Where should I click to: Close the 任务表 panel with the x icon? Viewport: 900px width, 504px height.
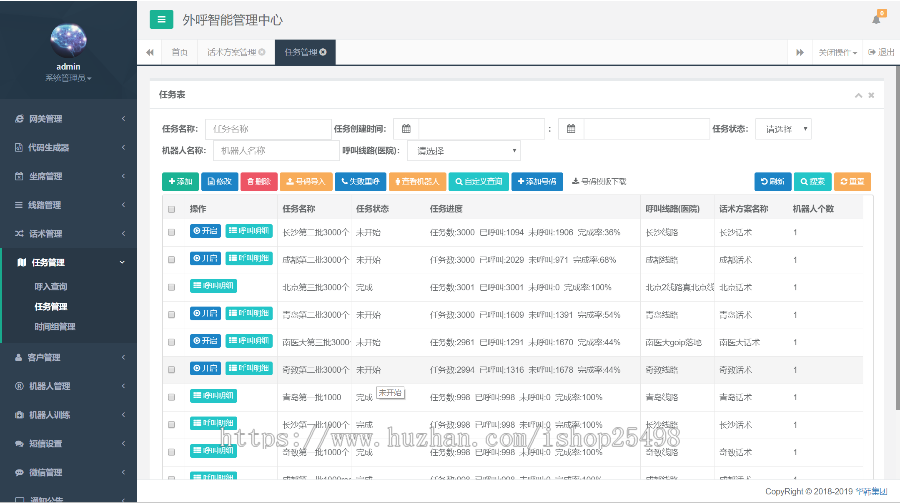871,95
